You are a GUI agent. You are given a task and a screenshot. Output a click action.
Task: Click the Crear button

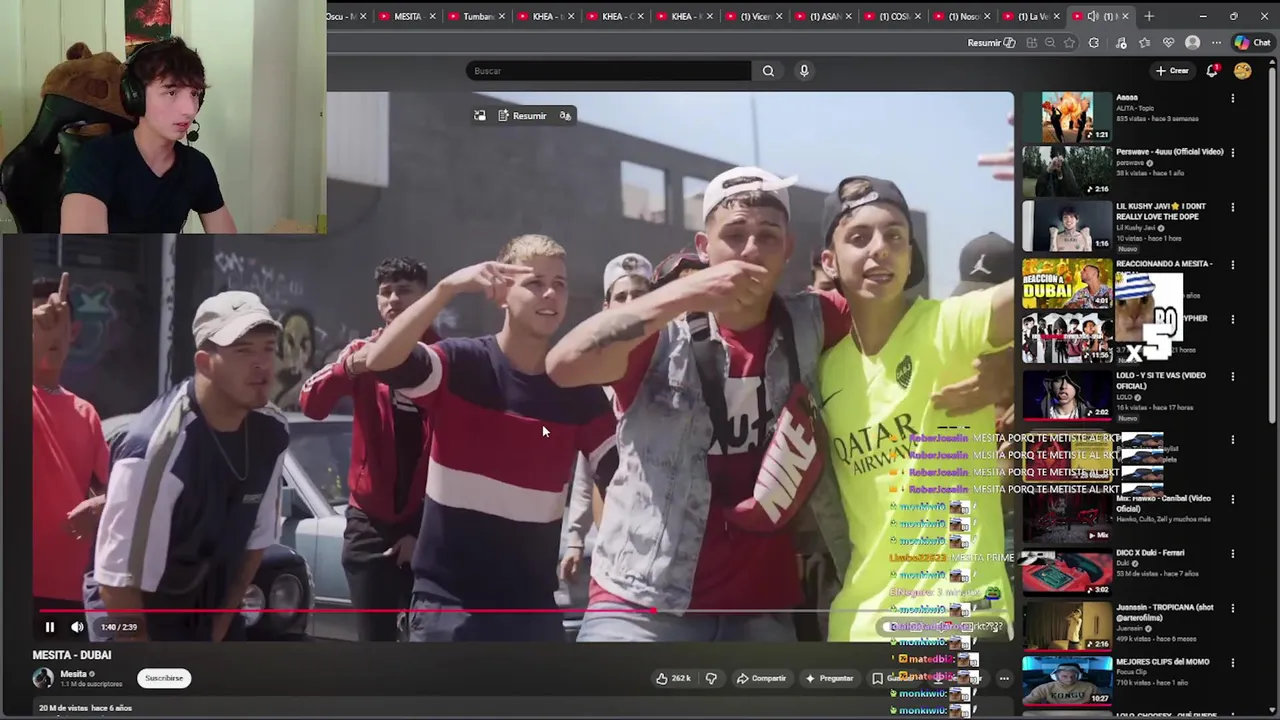(1172, 71)
